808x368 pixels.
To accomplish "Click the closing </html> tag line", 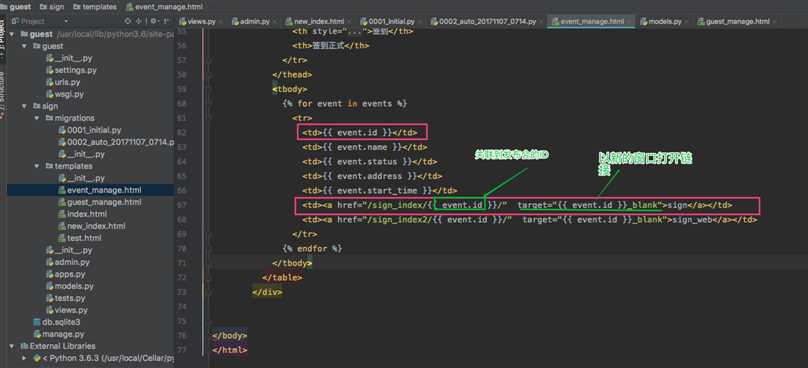I will point(230,349).
